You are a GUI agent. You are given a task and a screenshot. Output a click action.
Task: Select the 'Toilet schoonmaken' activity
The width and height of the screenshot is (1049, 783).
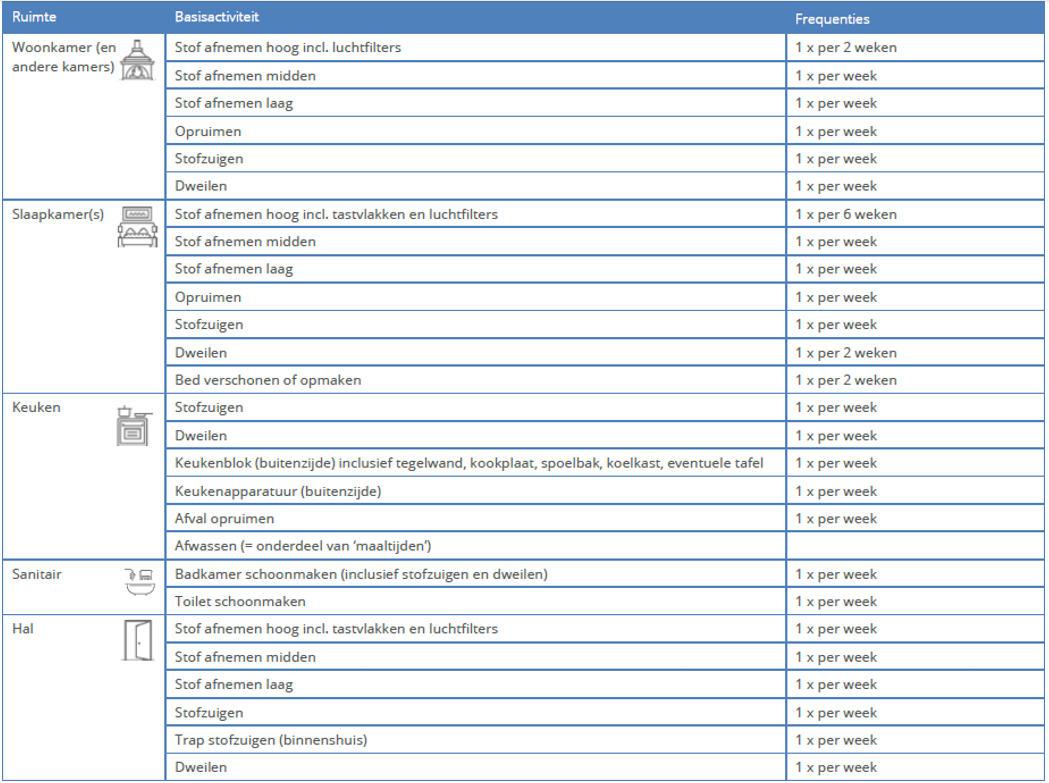tap(240, 602)
